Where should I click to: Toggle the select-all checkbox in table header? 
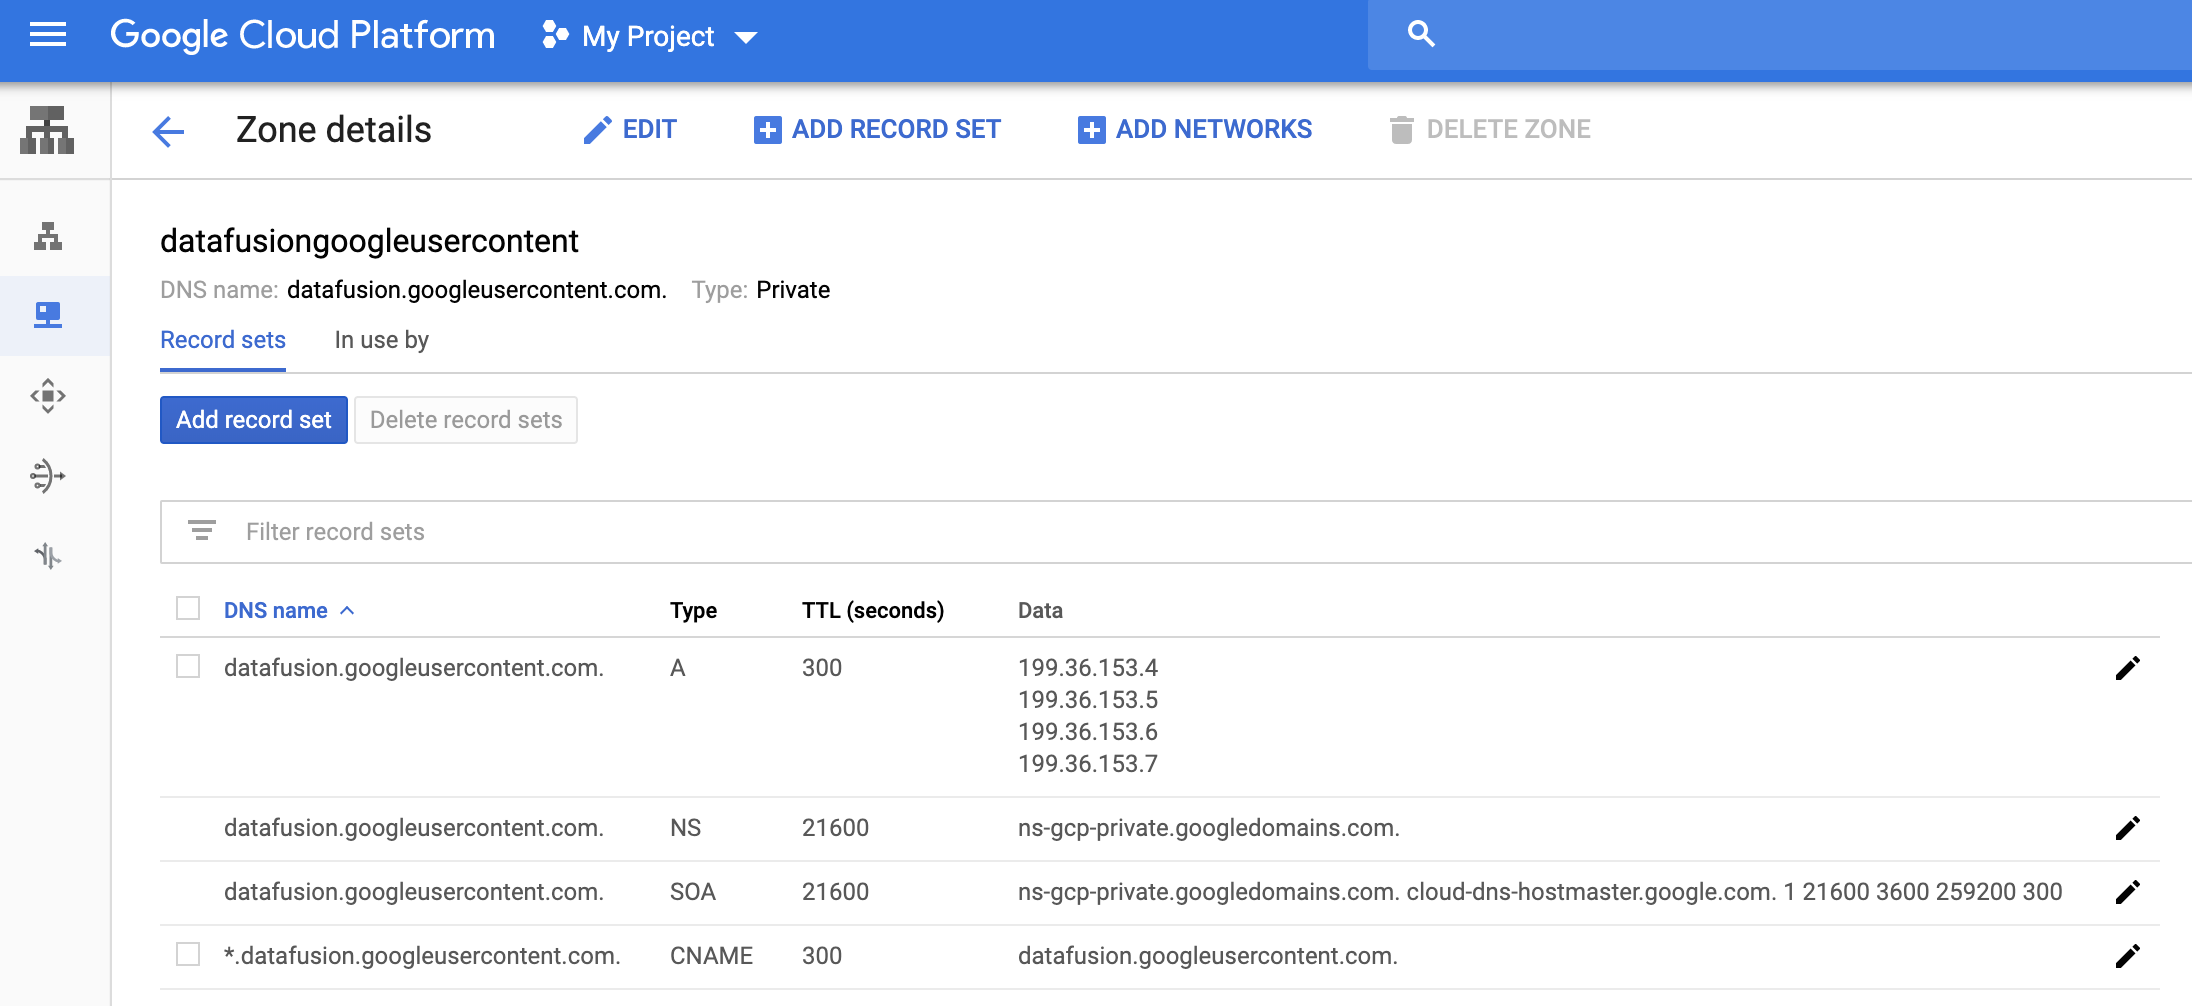(x=188, y=609)
